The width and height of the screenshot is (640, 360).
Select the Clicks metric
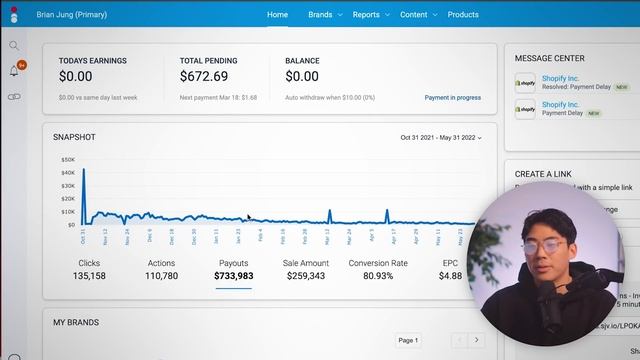(x=89, y=269)
